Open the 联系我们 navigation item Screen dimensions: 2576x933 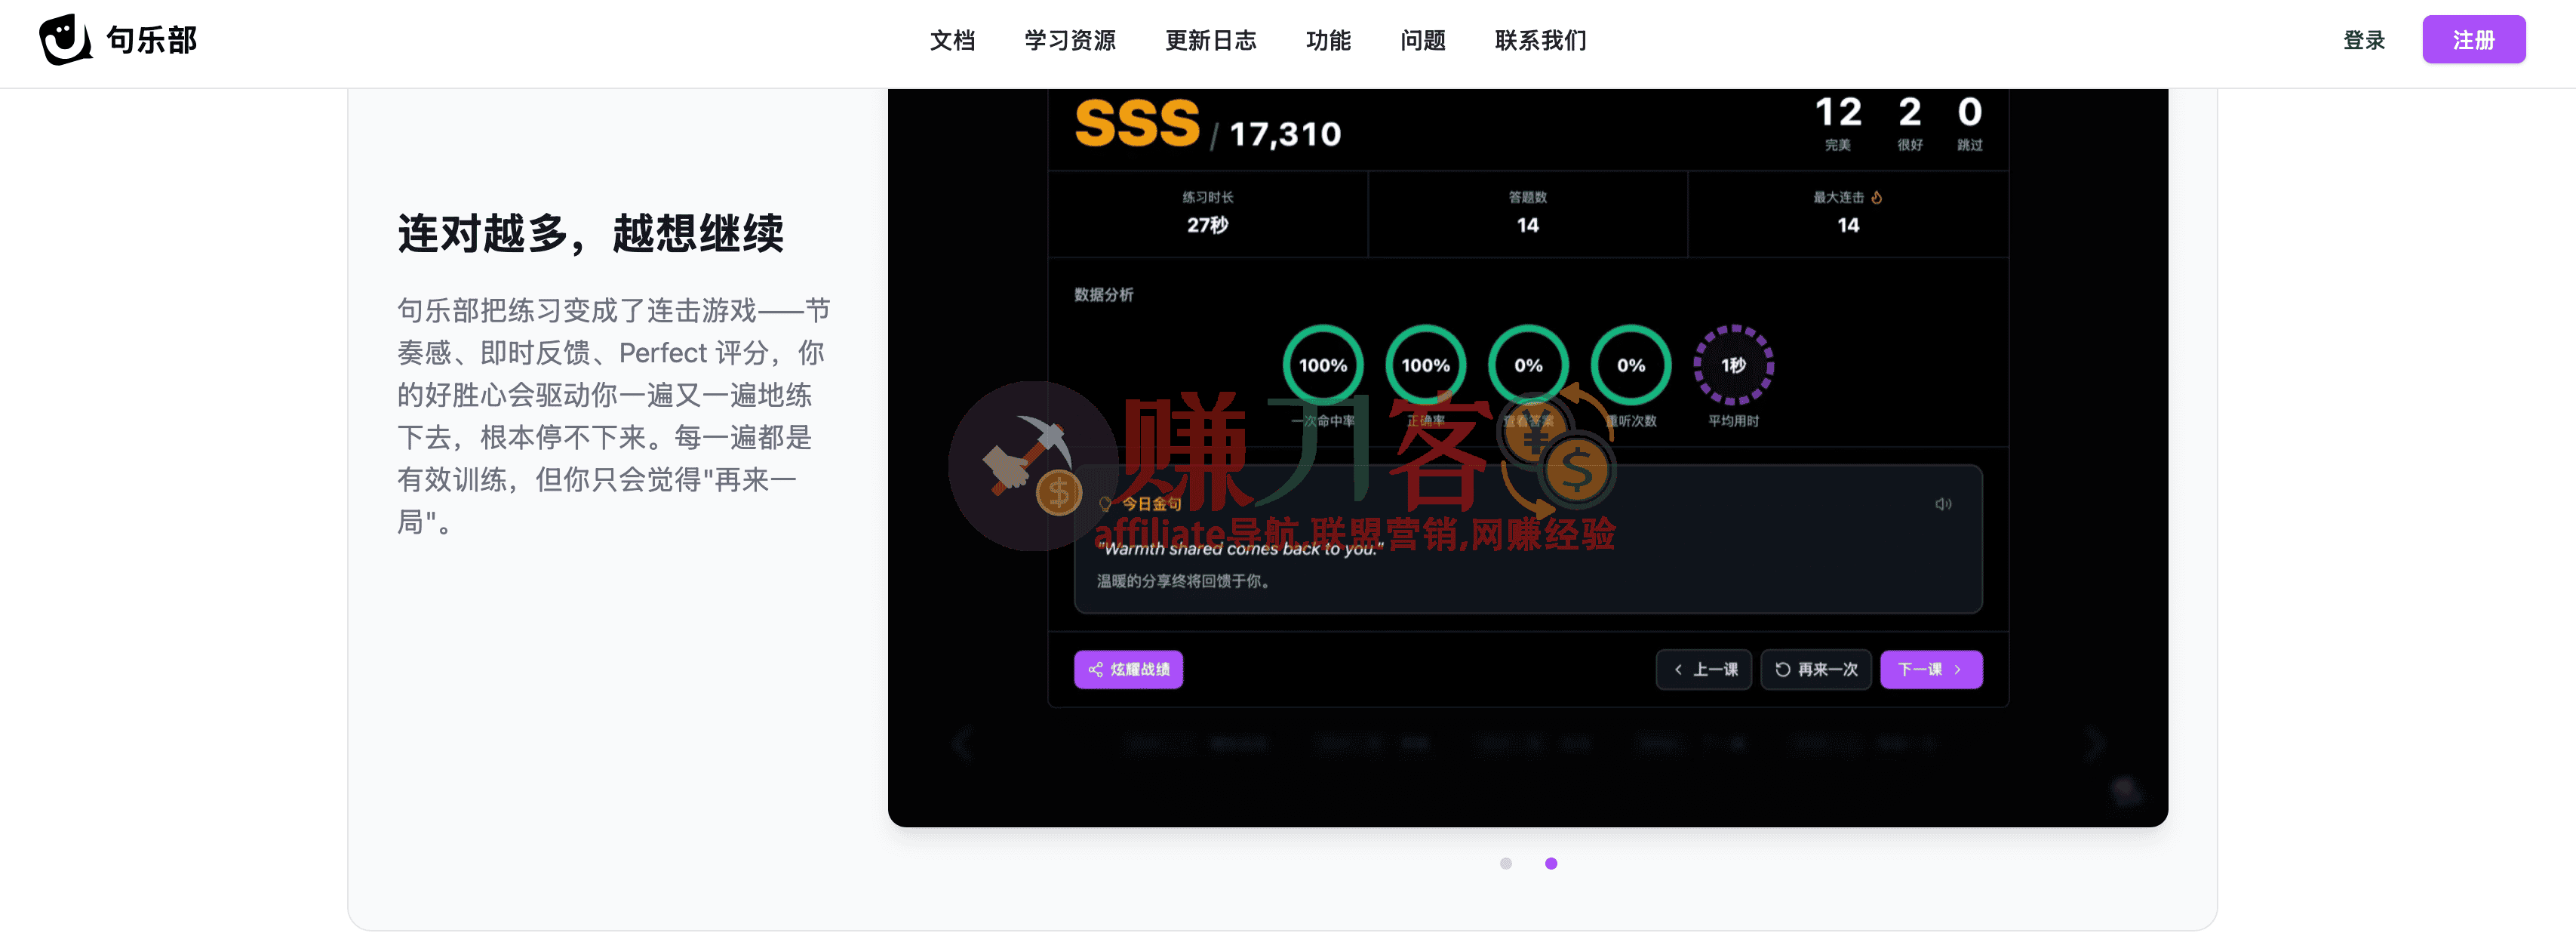coord(1539,40)
